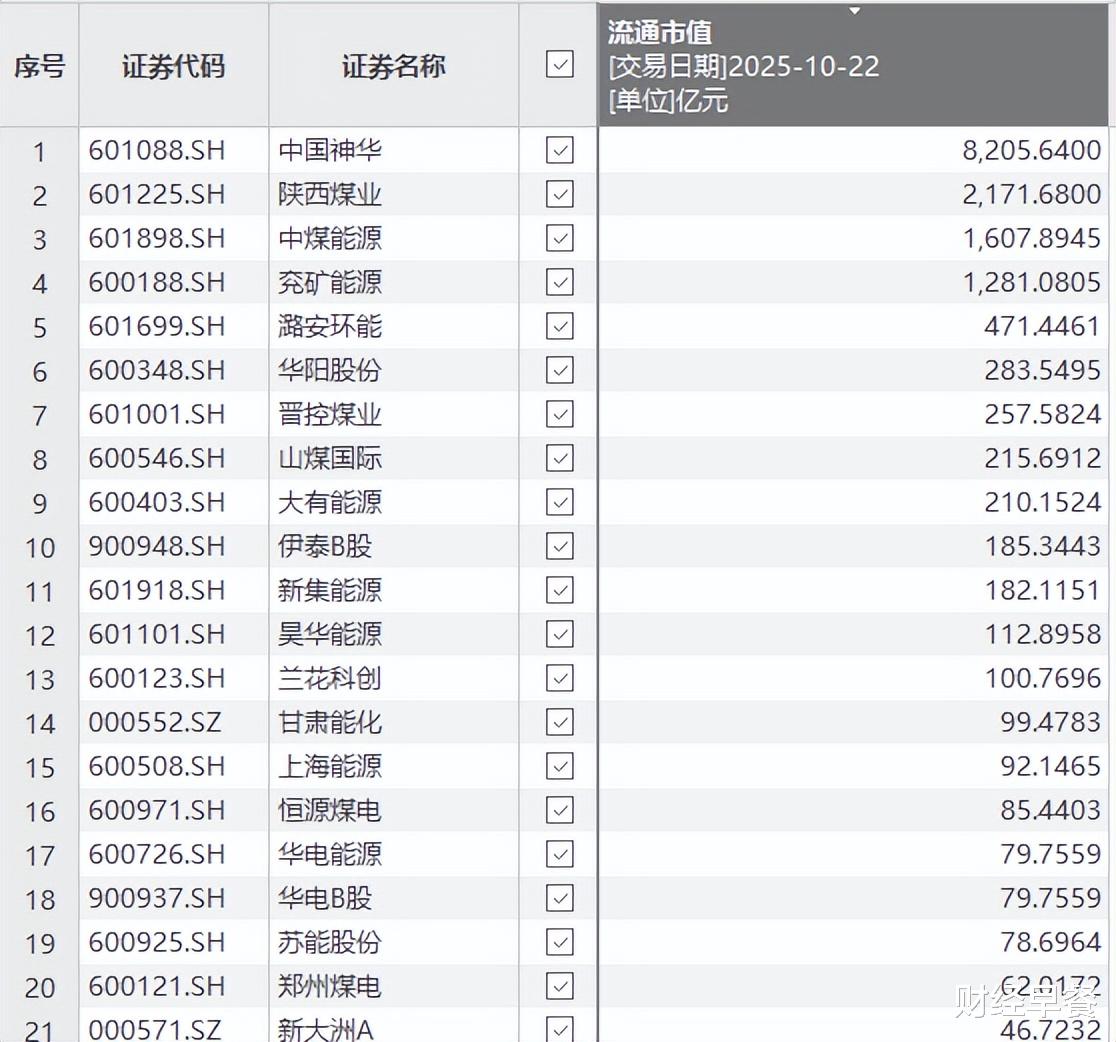Viewport: 1116px width, 1042px height.
Task: Select security code 900948.SH
Action: (157, 547)
